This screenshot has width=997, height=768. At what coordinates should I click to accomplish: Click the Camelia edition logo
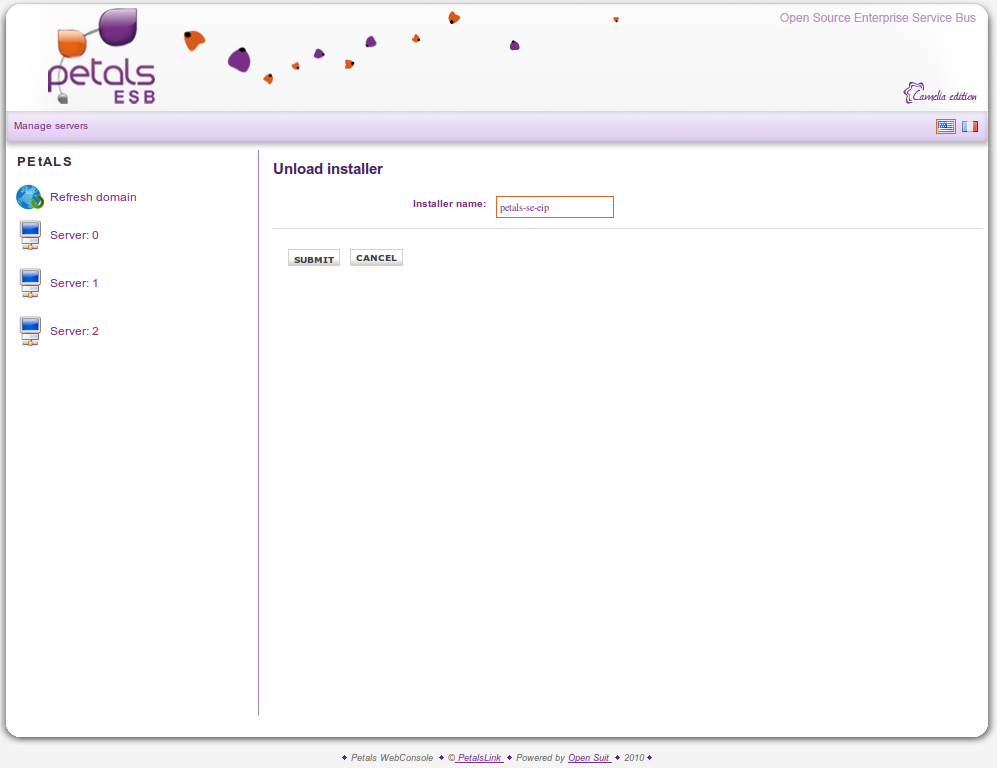(939, 94)
